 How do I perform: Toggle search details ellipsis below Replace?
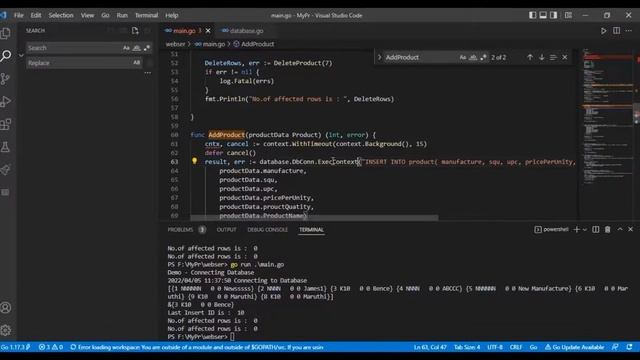148,73
